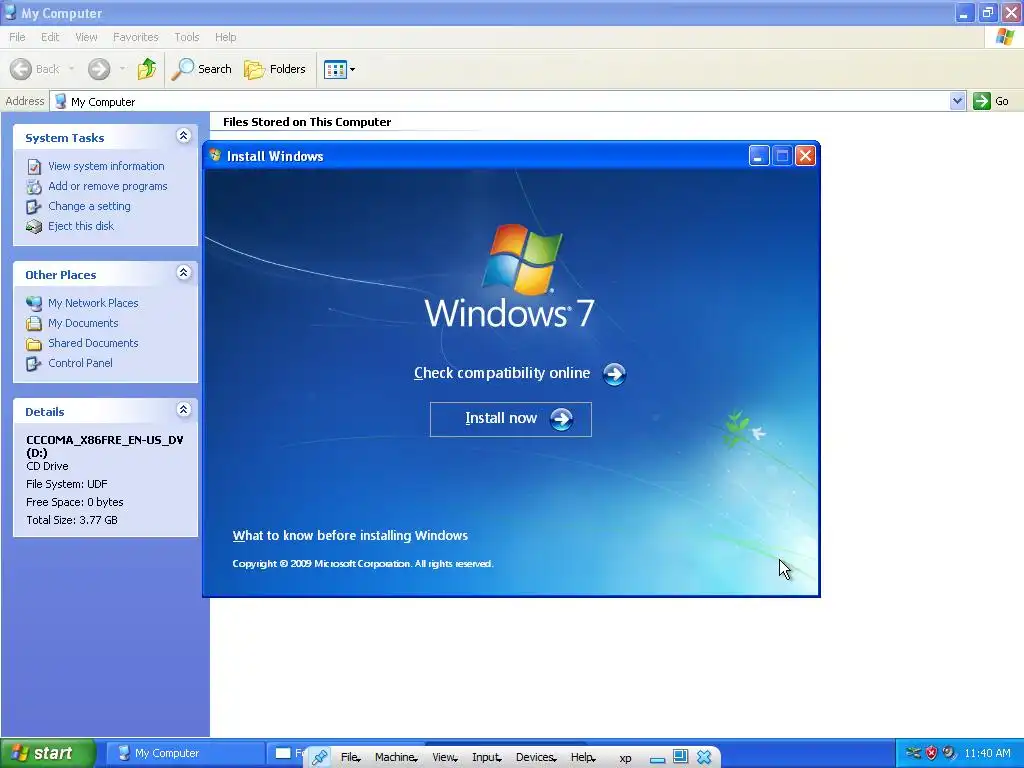Click the Eject this disk drive icon
This screenshot has width=1024, height=768.
(x=34, y=227)
